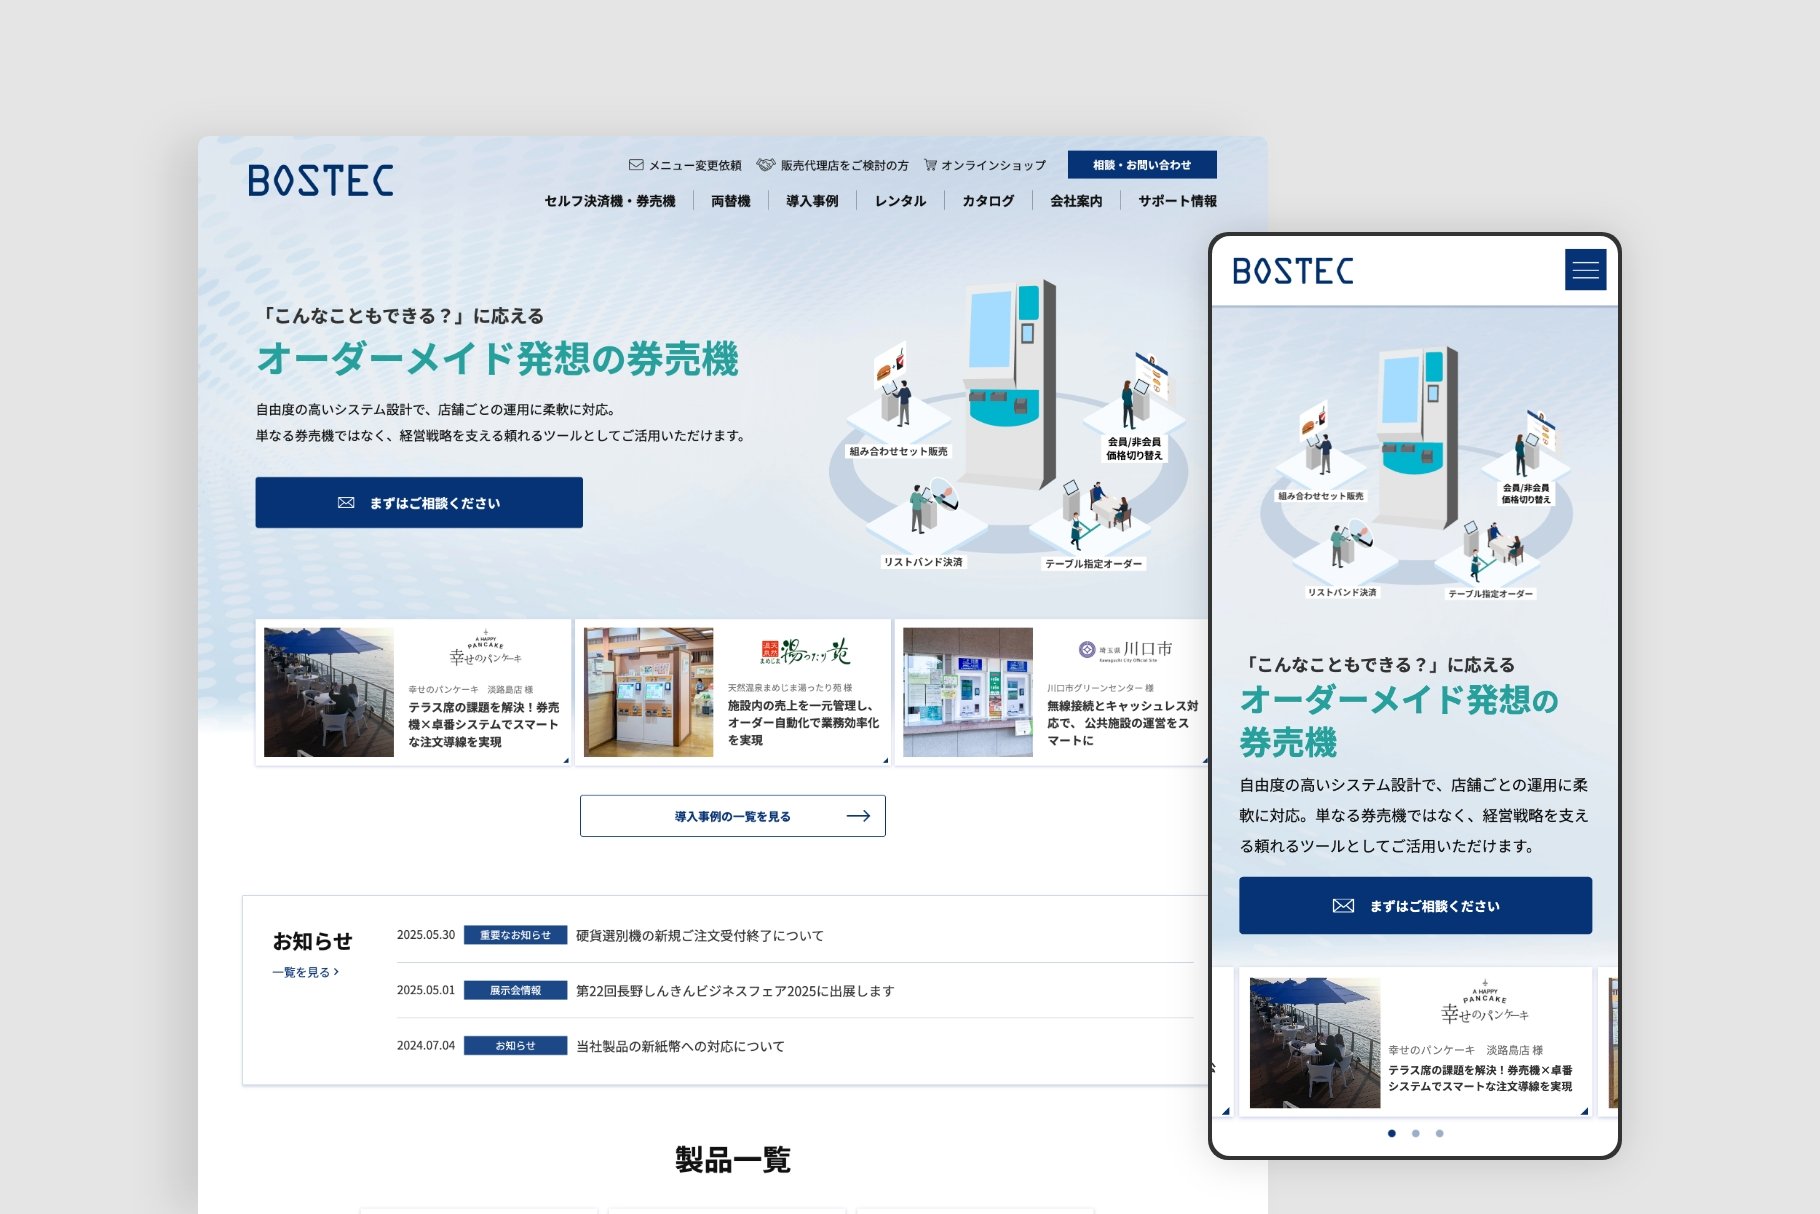This screenshot has height=1214, width=1820.
Task: Click お知らせ tag on 2024.07.04 row
Action: click(x=515, y=1045)
